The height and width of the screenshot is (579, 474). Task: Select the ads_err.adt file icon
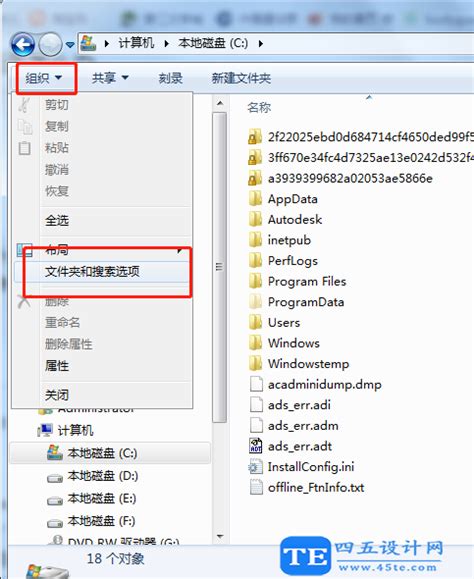point(255,446)
